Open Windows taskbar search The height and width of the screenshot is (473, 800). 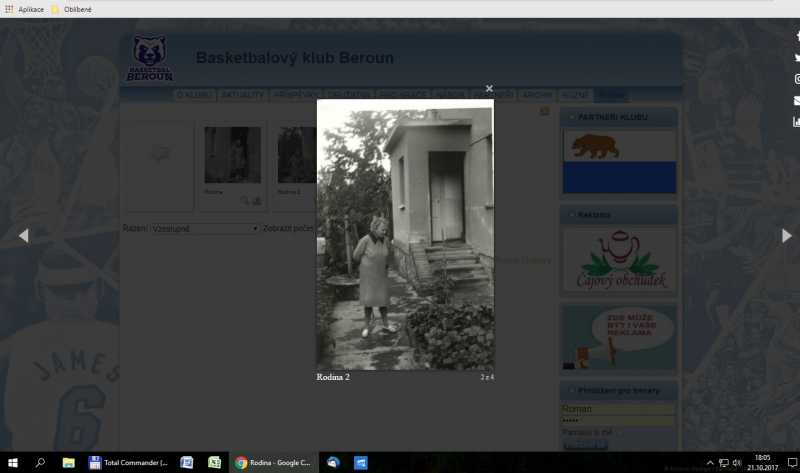[40, 463]
